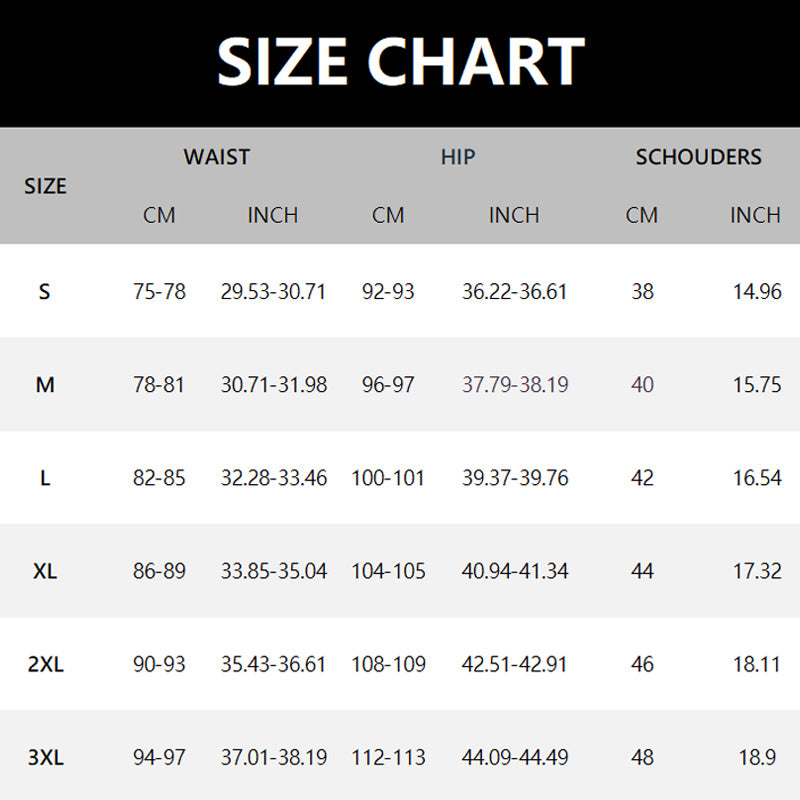Click shoulder value 46 cm

pos(642,664)
